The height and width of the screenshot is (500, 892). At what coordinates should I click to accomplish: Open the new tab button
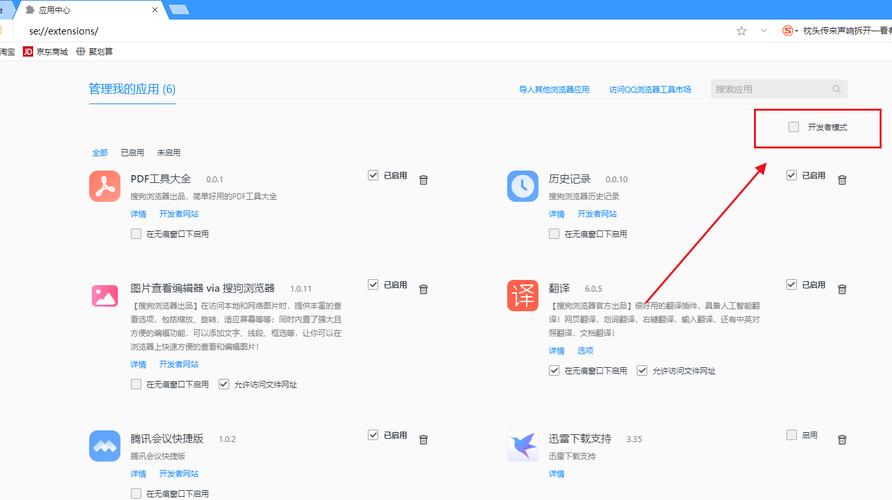tap(179, 9)
